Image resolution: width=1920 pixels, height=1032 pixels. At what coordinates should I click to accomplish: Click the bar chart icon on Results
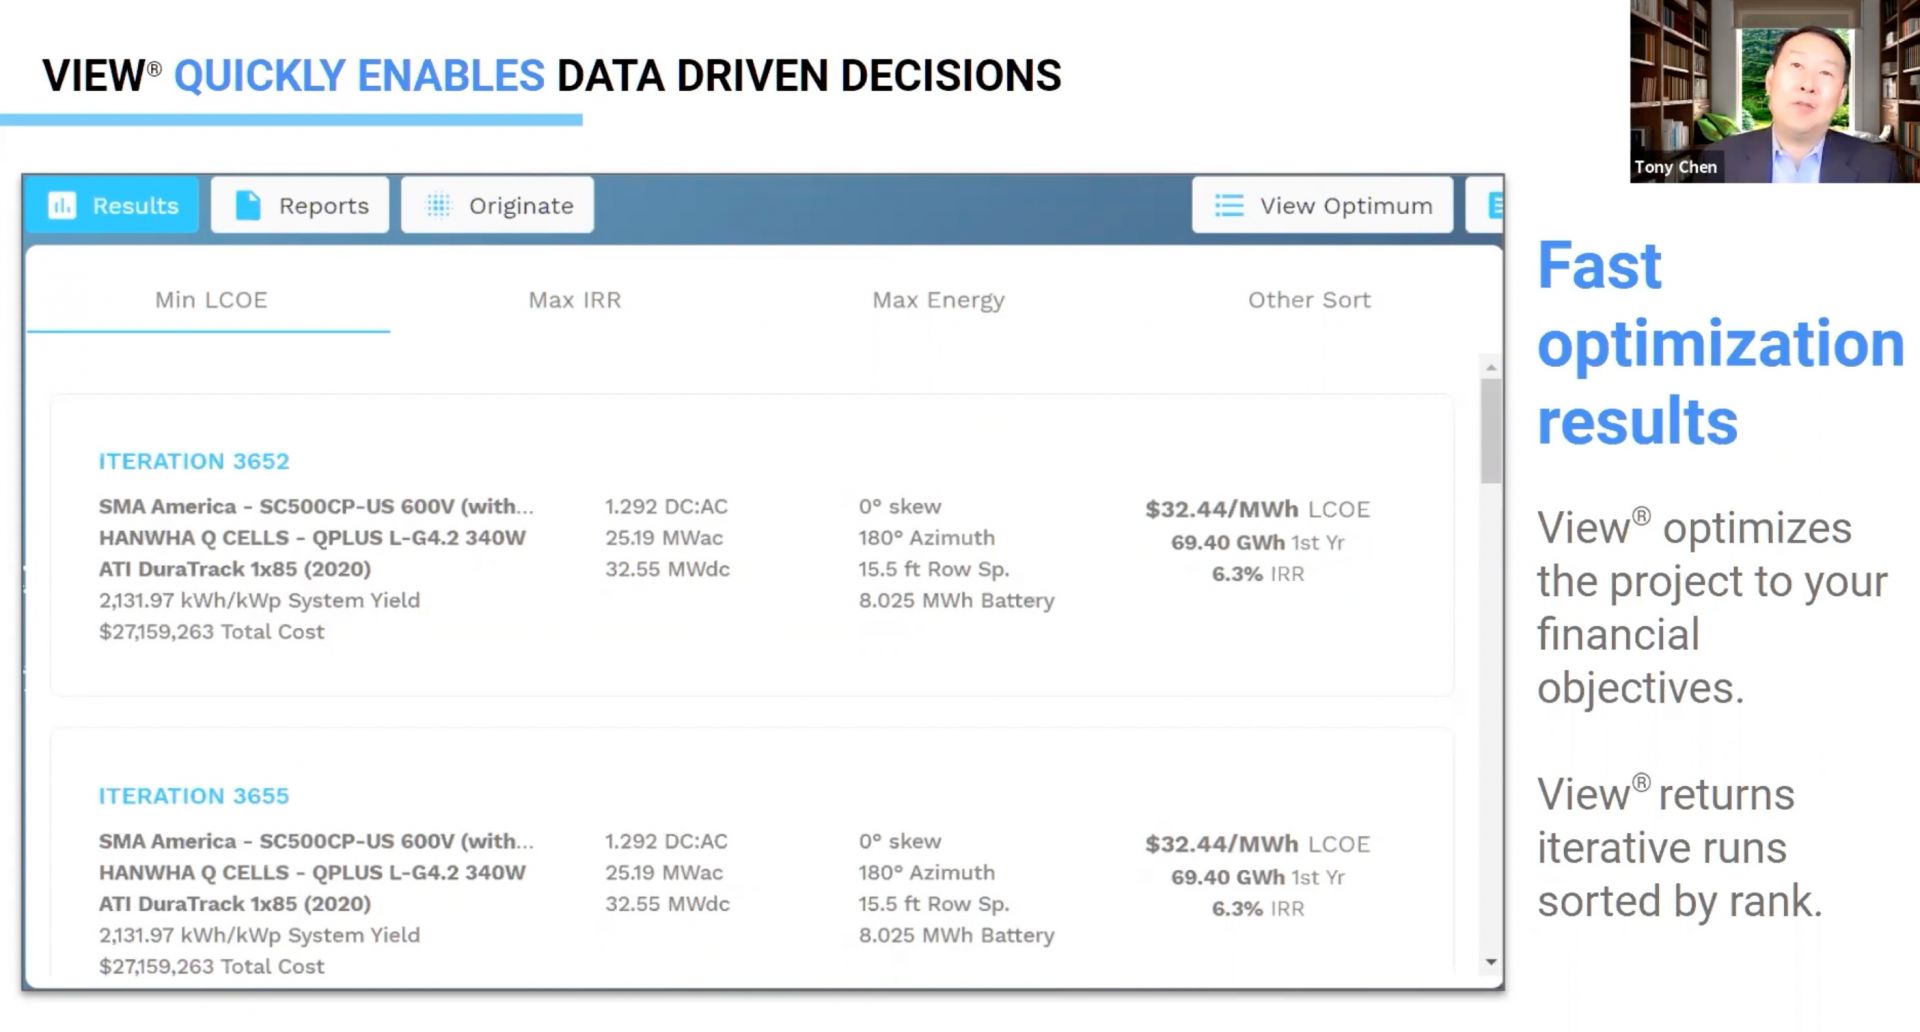point(62,205)
